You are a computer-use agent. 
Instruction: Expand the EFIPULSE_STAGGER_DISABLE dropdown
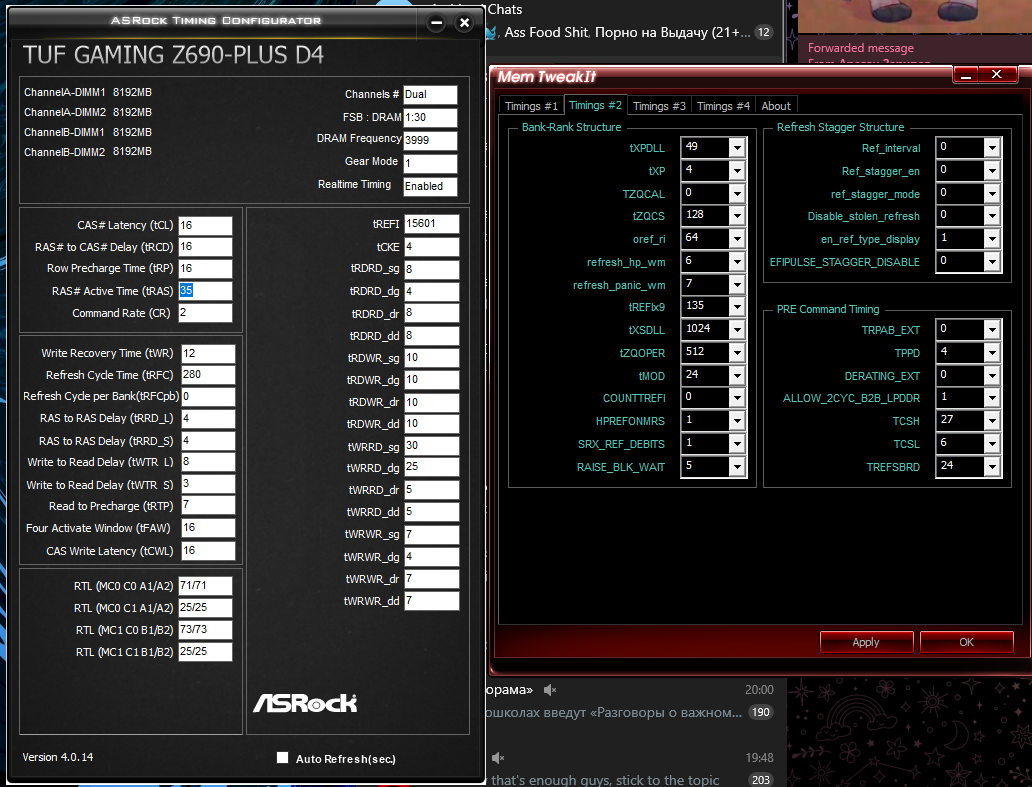click(x=992, y=262)
